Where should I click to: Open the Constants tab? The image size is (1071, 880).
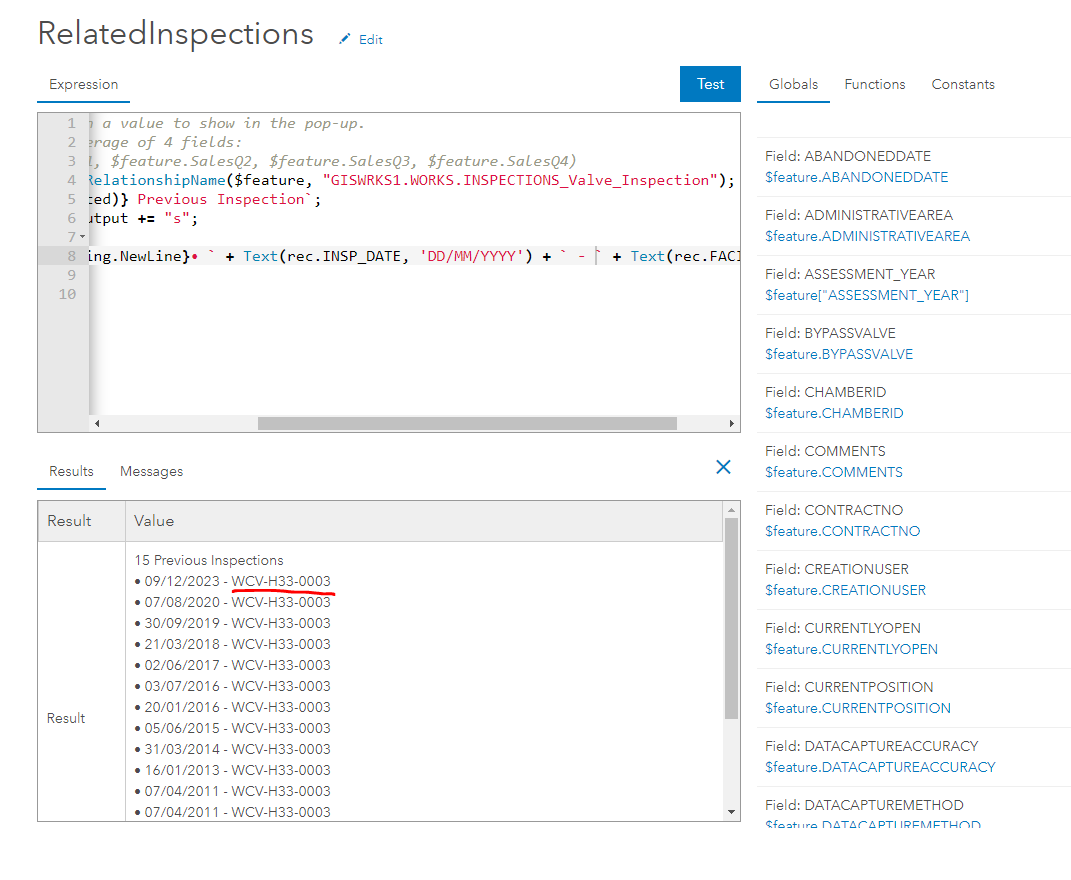[963, 84]
